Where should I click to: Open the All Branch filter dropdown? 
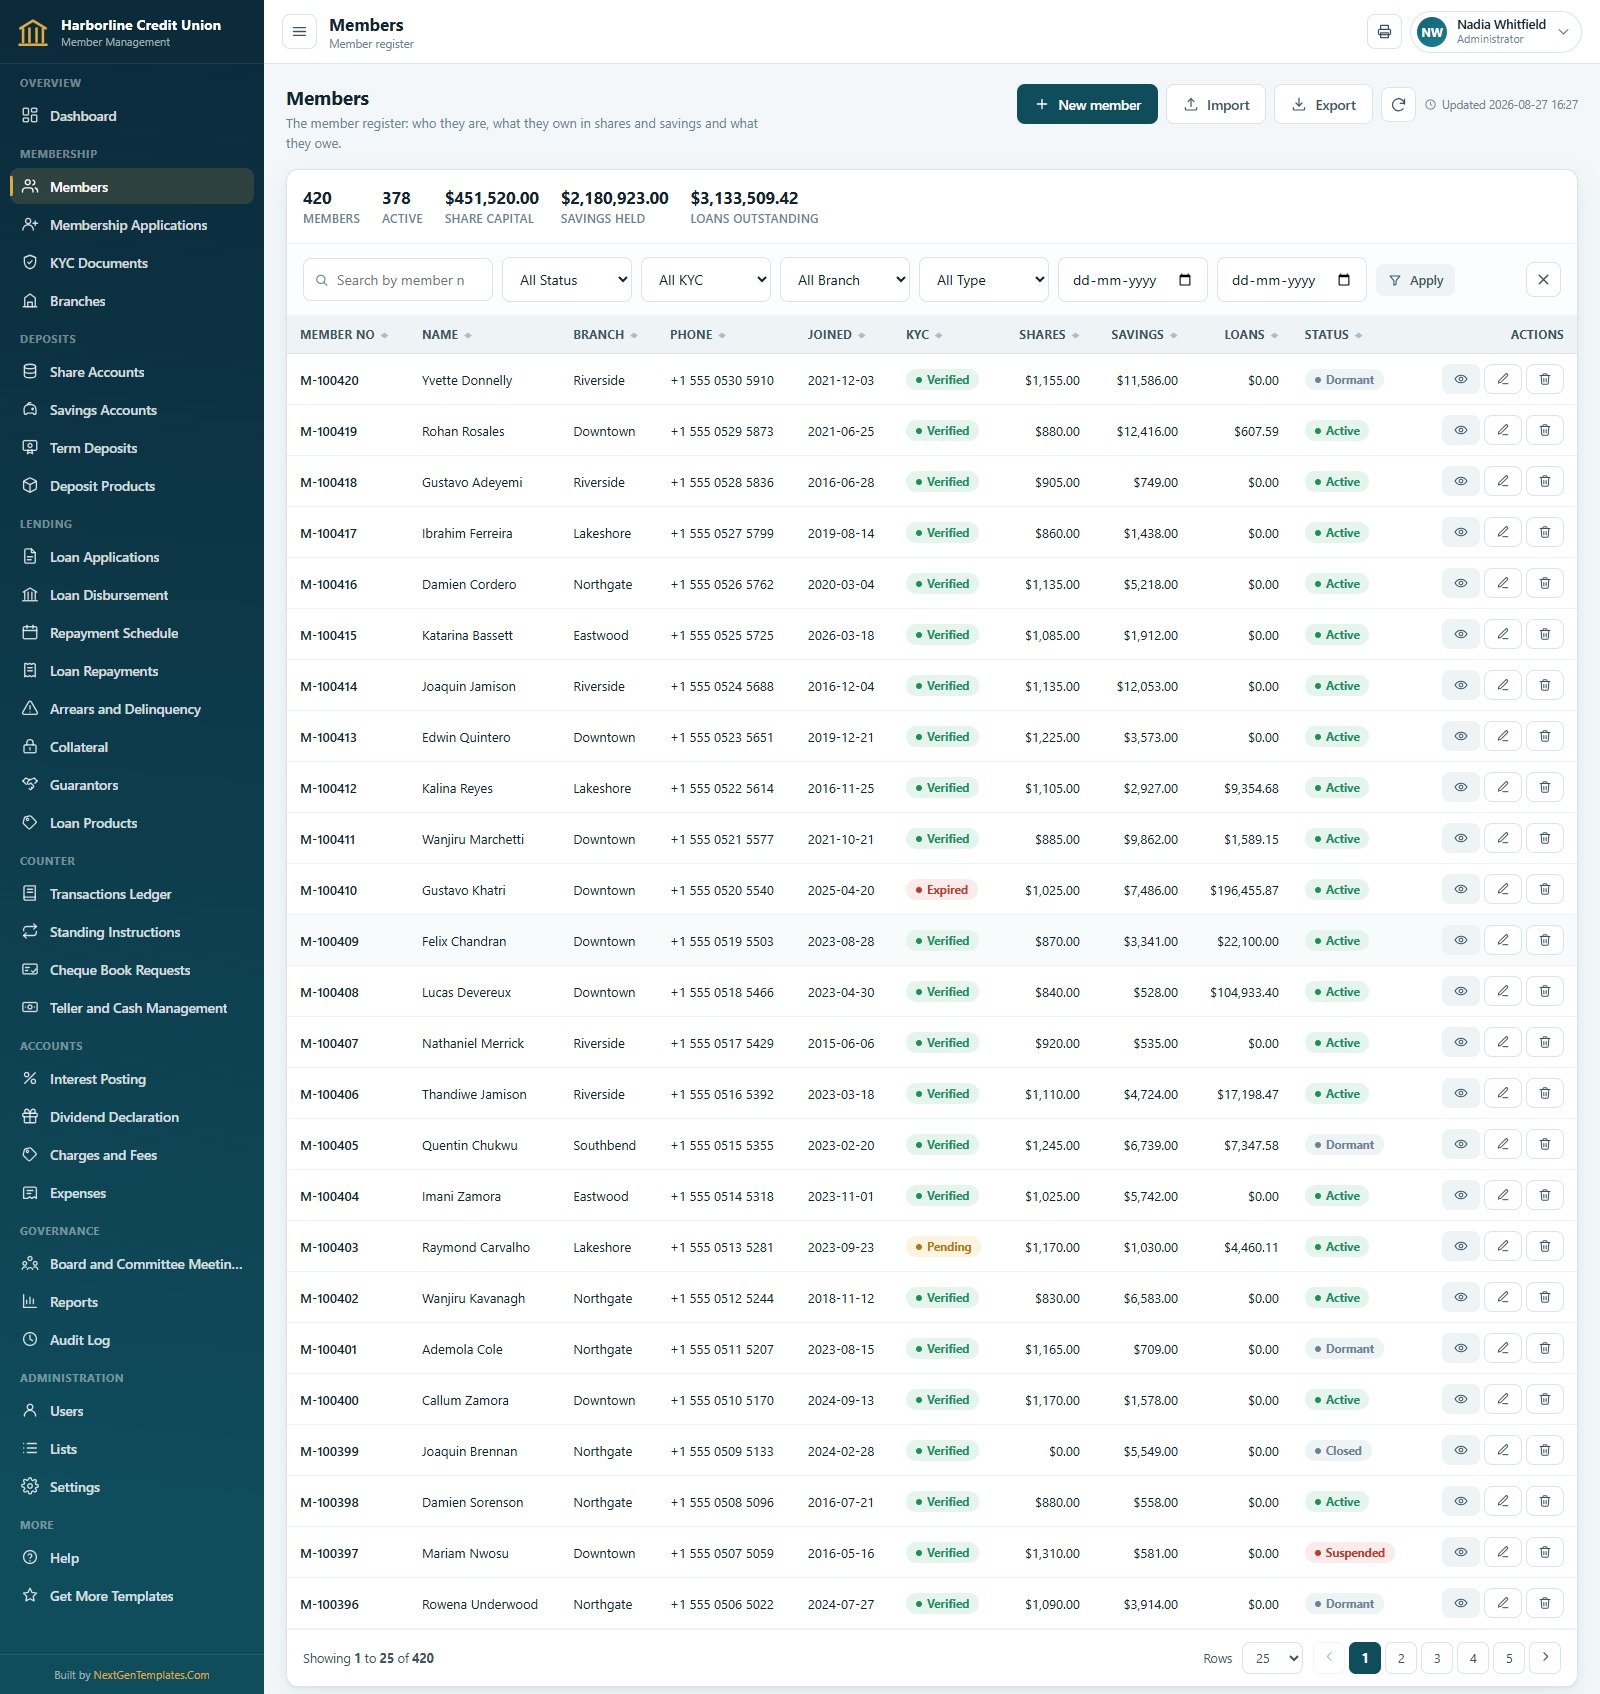(x=845, y=280)
